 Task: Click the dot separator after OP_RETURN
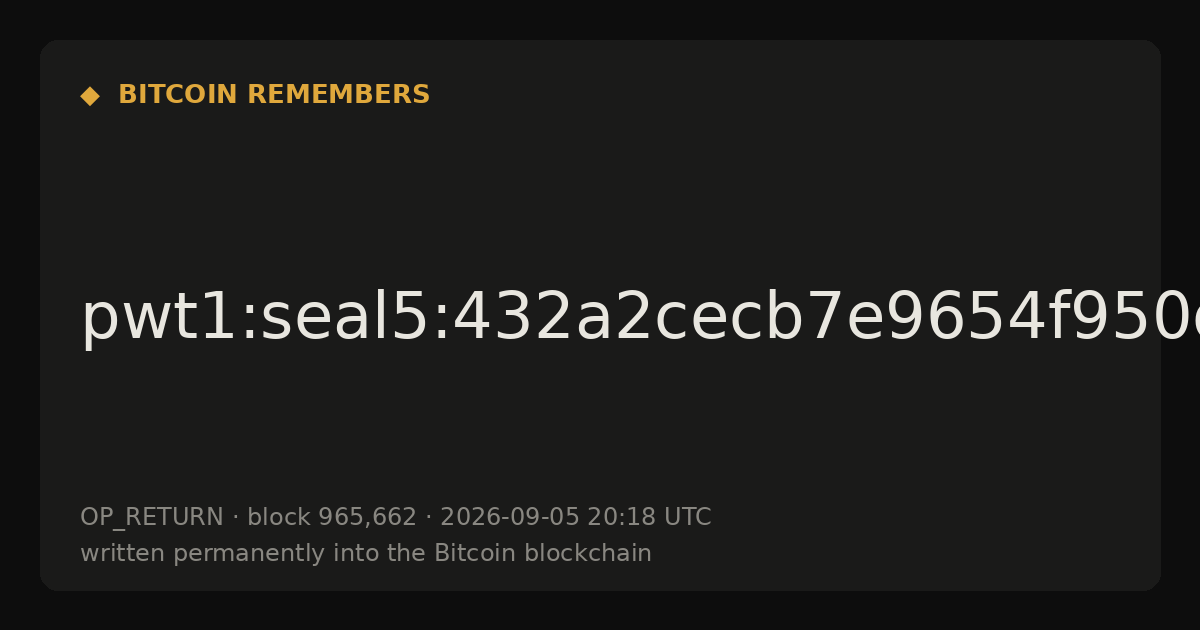click(236, 518)
